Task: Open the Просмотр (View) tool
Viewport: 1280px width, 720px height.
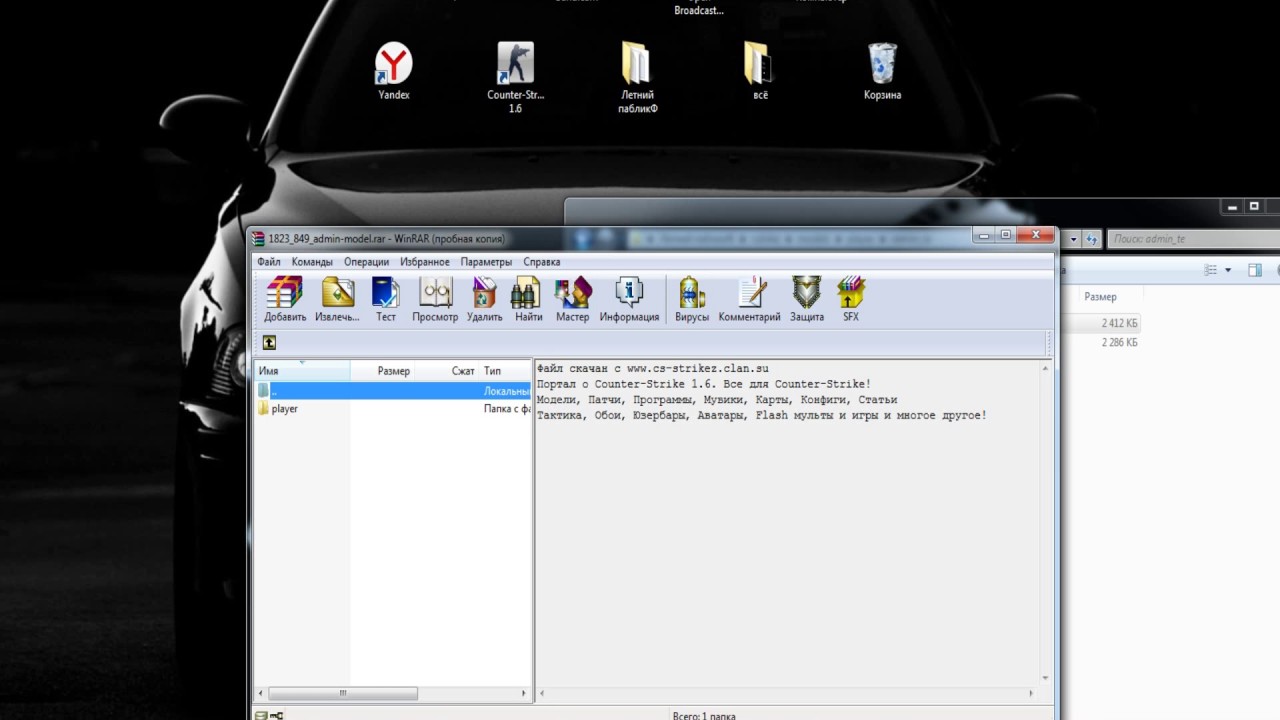Action: click(x=435, y=300)
